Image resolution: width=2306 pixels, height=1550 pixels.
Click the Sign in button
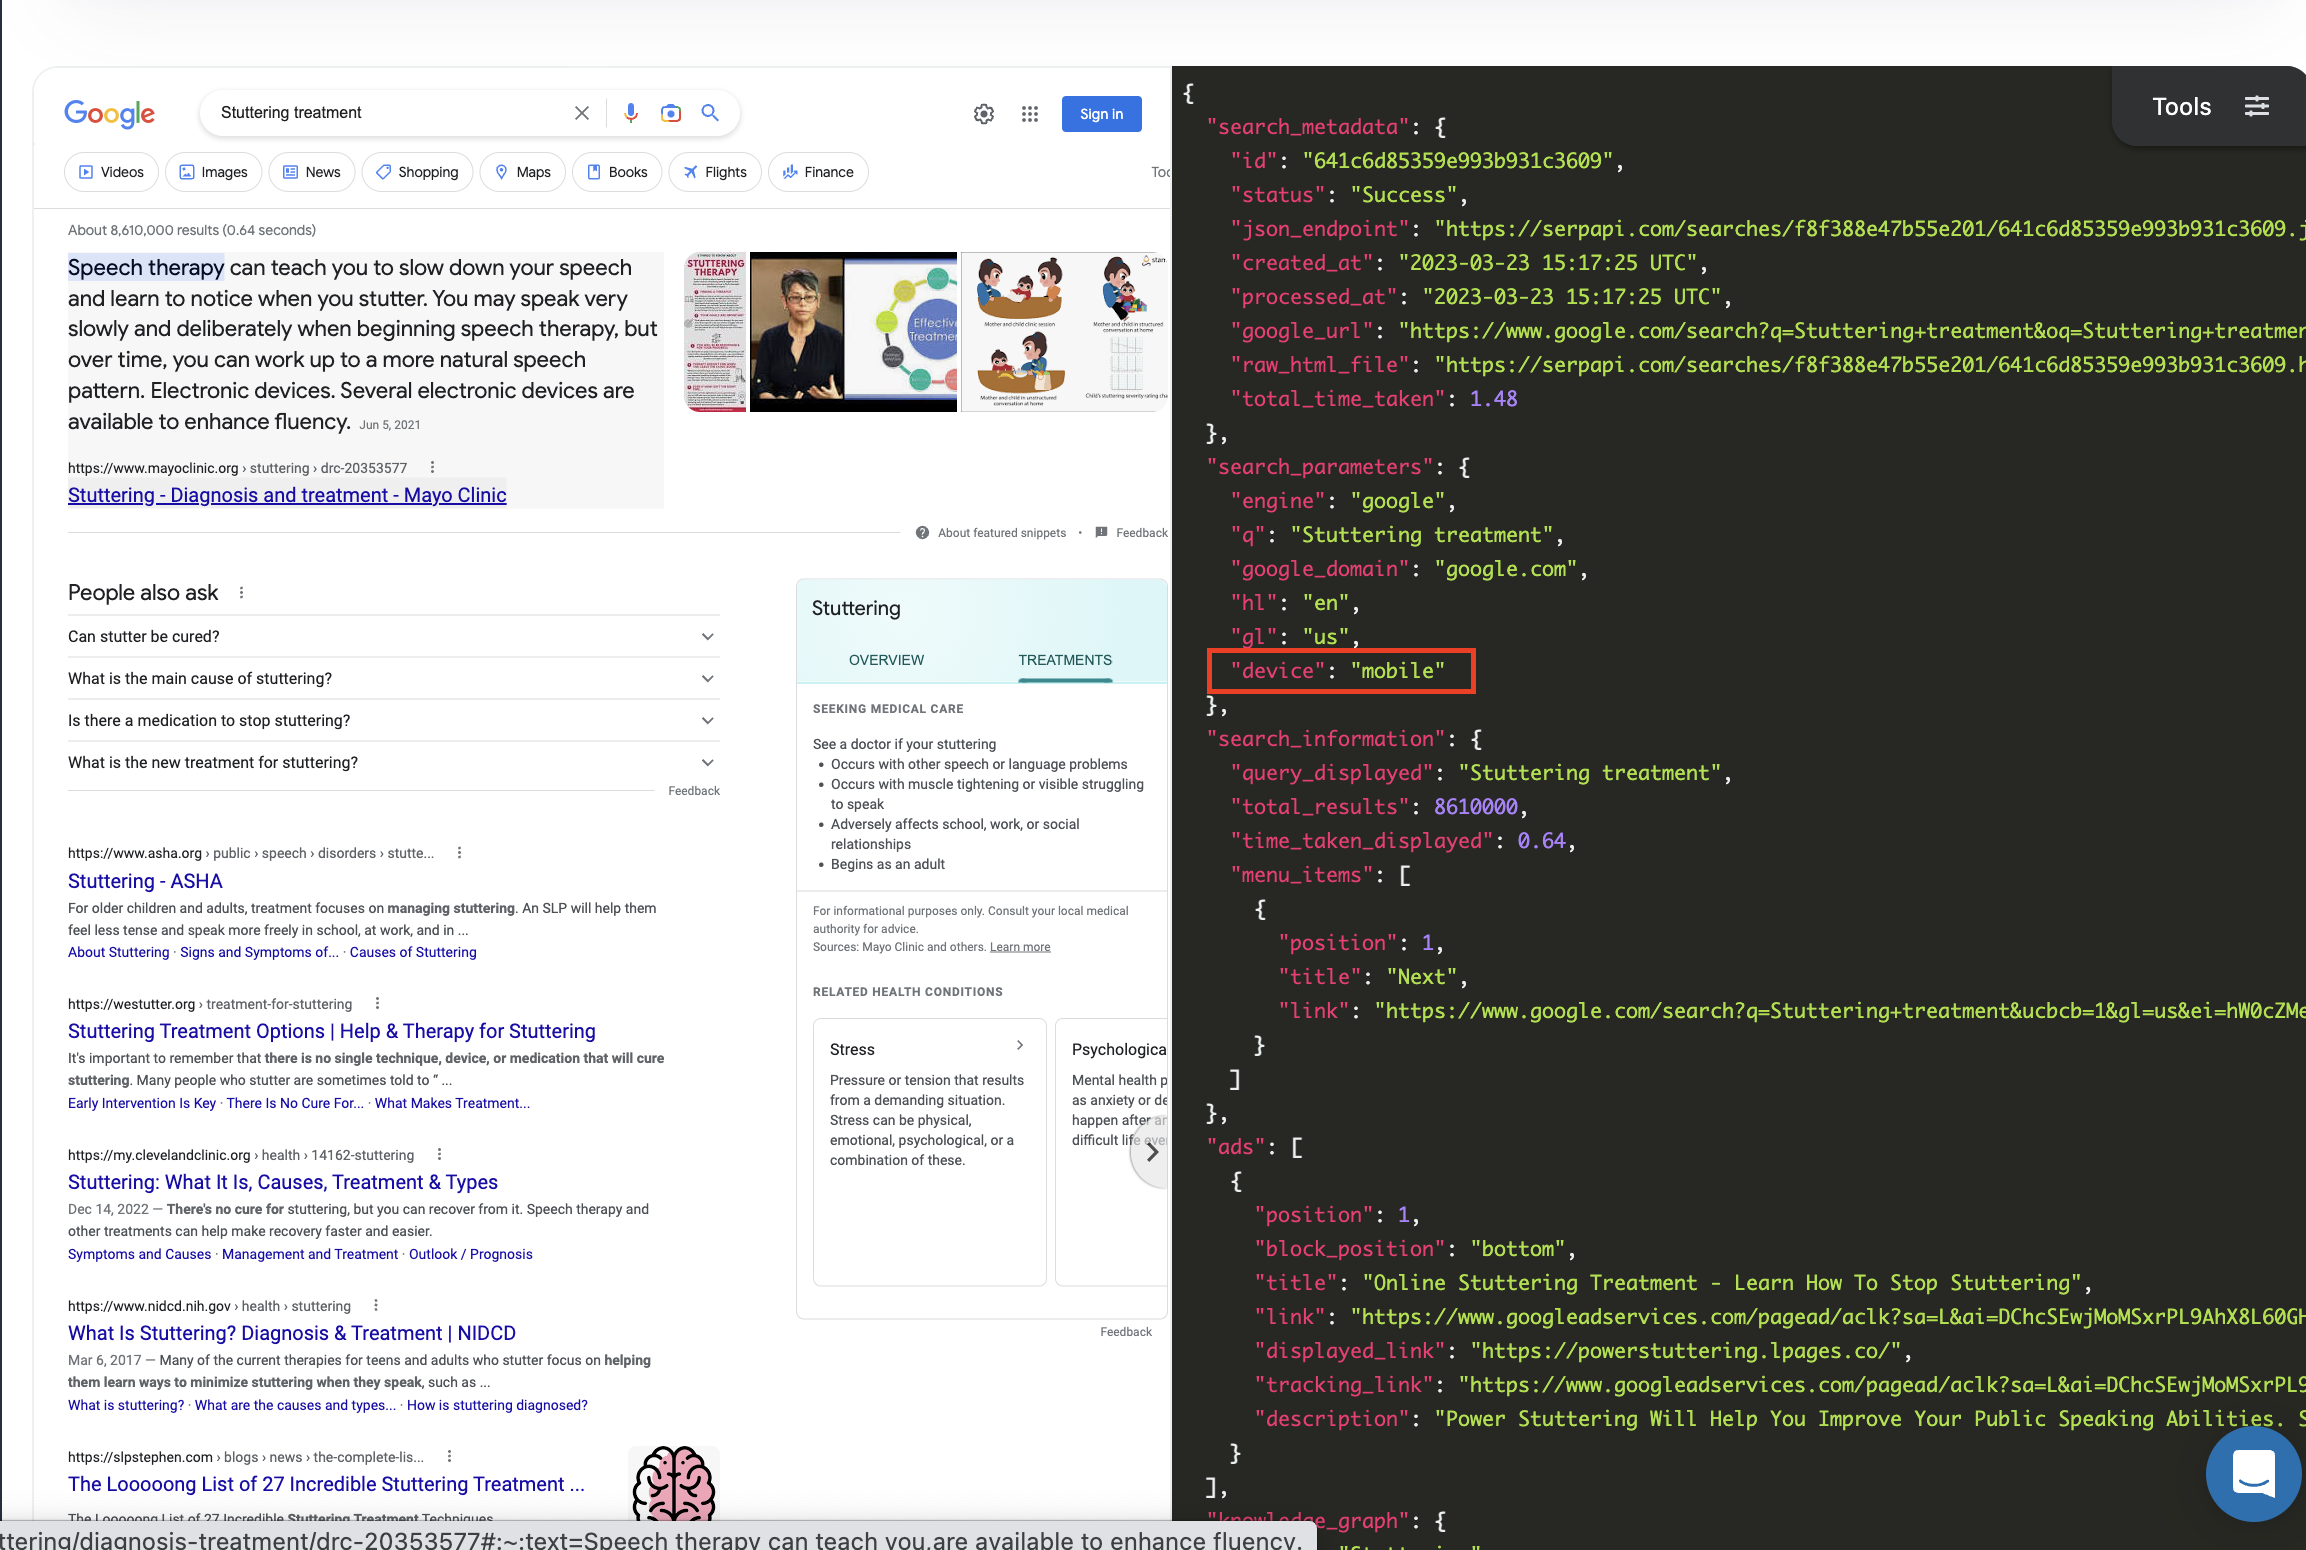click(1101, 113)
